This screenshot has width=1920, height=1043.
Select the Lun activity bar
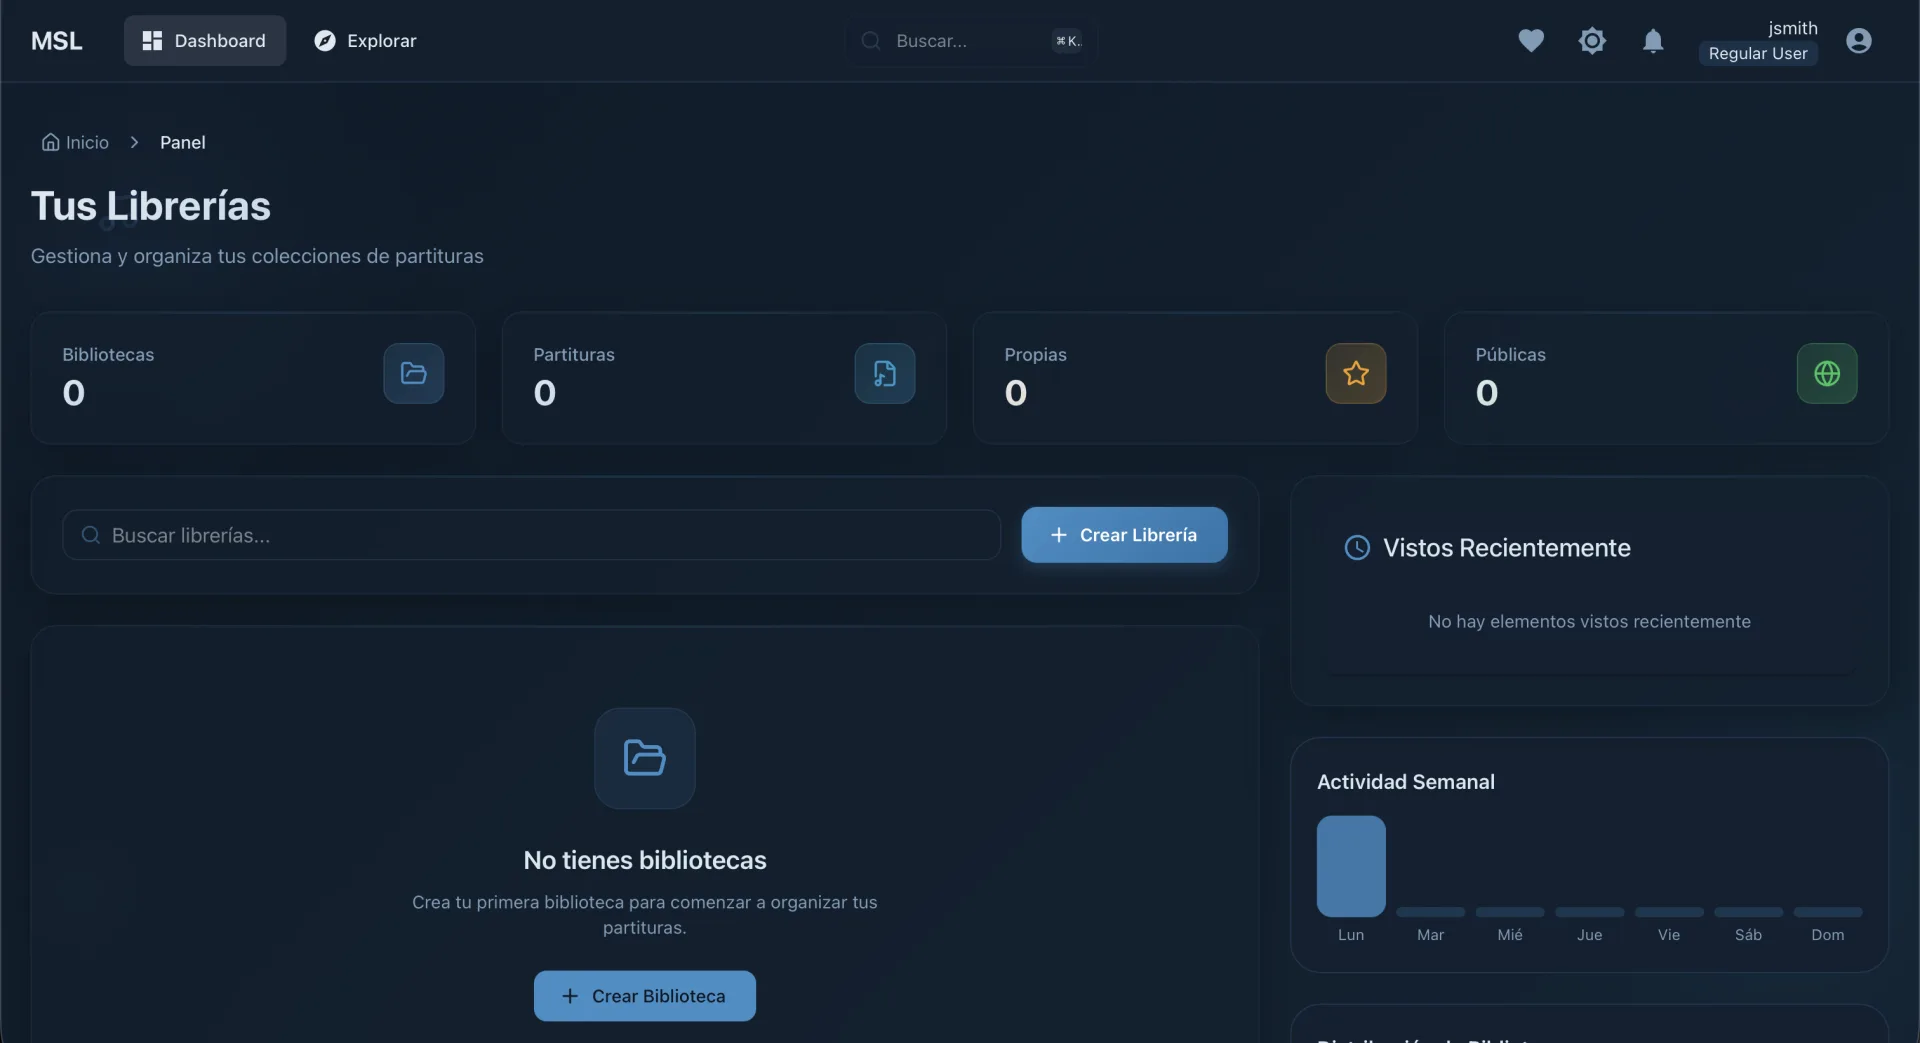coord(1351,867)
